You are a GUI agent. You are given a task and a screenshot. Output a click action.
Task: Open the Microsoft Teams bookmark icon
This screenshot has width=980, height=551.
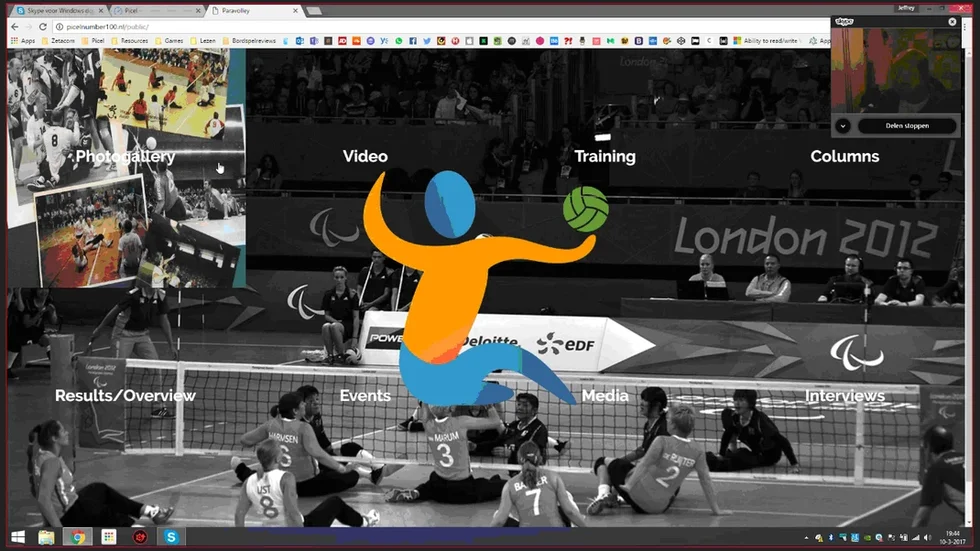pyautogui.click(x=314, y=41)
